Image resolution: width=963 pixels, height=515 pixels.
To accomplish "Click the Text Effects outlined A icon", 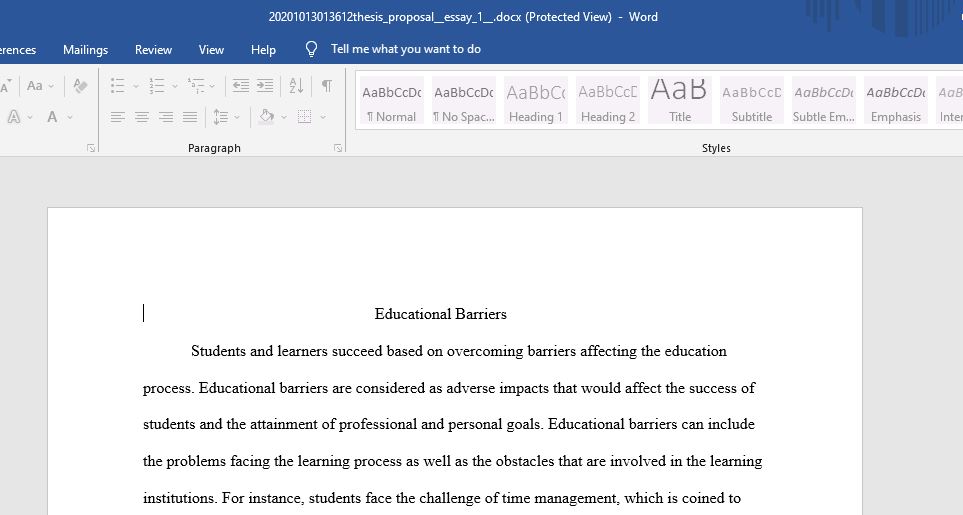I will (14, 117).
